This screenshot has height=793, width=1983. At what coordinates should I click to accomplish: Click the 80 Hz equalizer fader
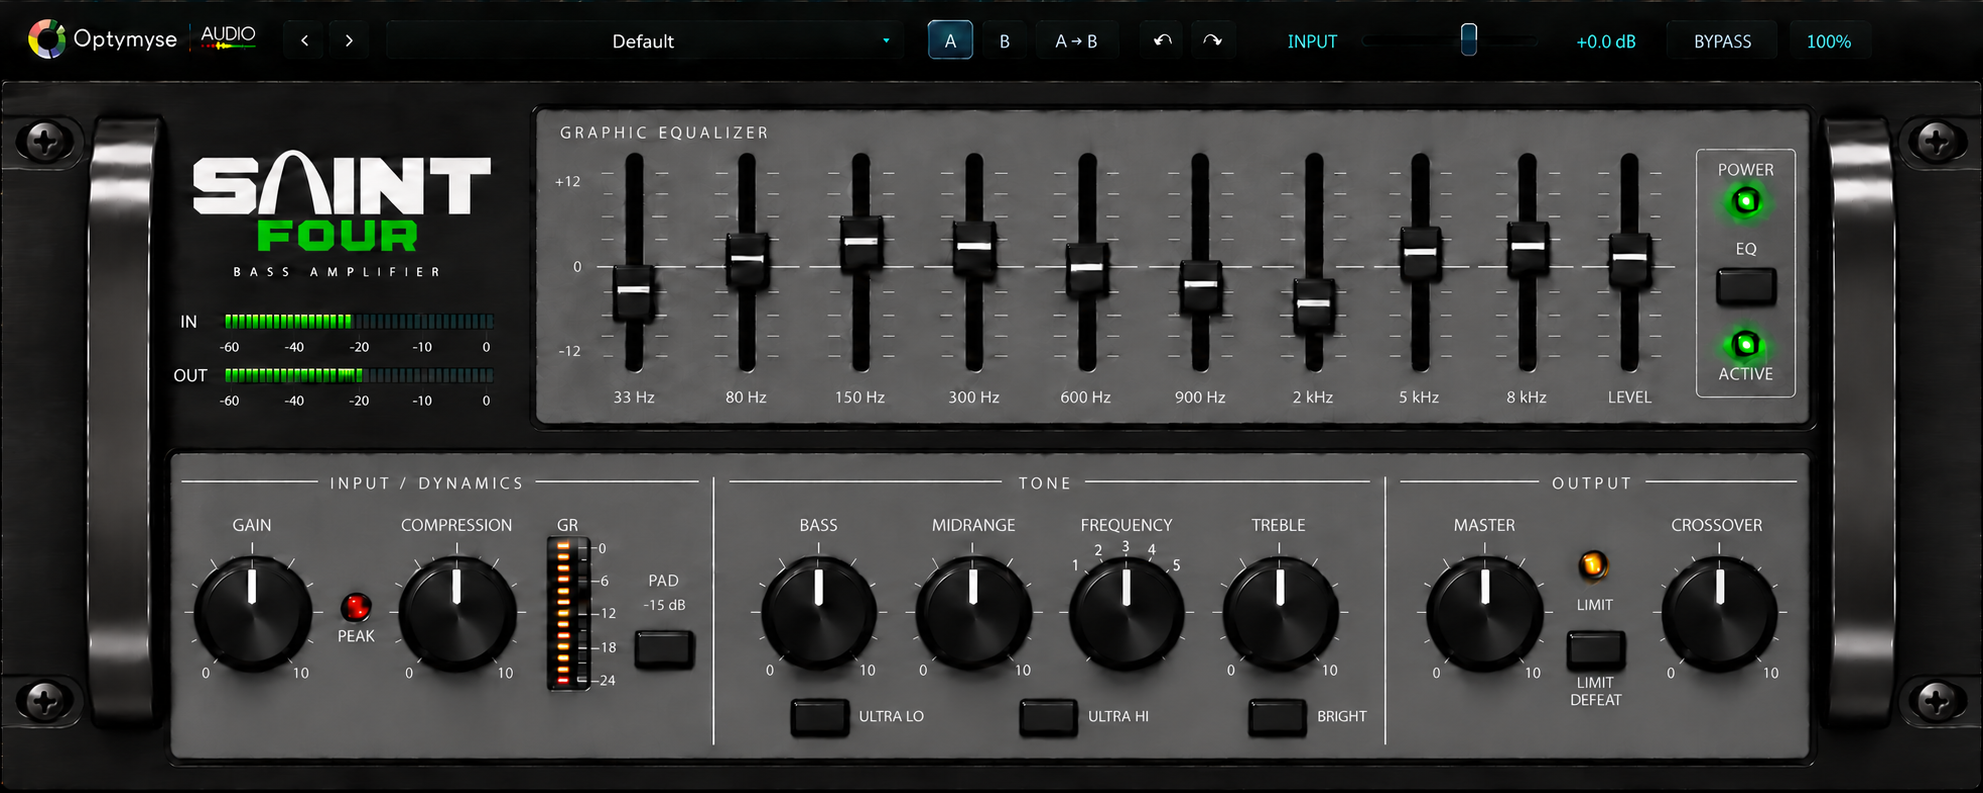point(746,259)
